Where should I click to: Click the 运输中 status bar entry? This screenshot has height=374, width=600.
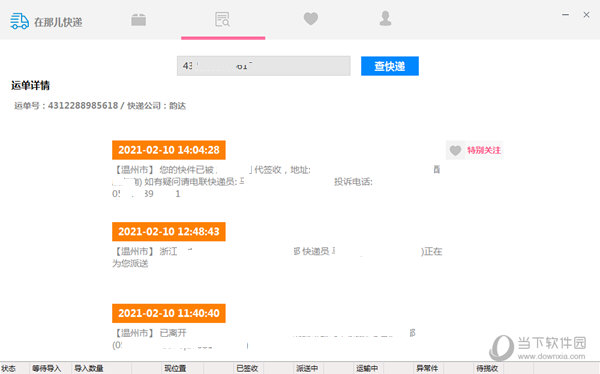coord(367,368)
